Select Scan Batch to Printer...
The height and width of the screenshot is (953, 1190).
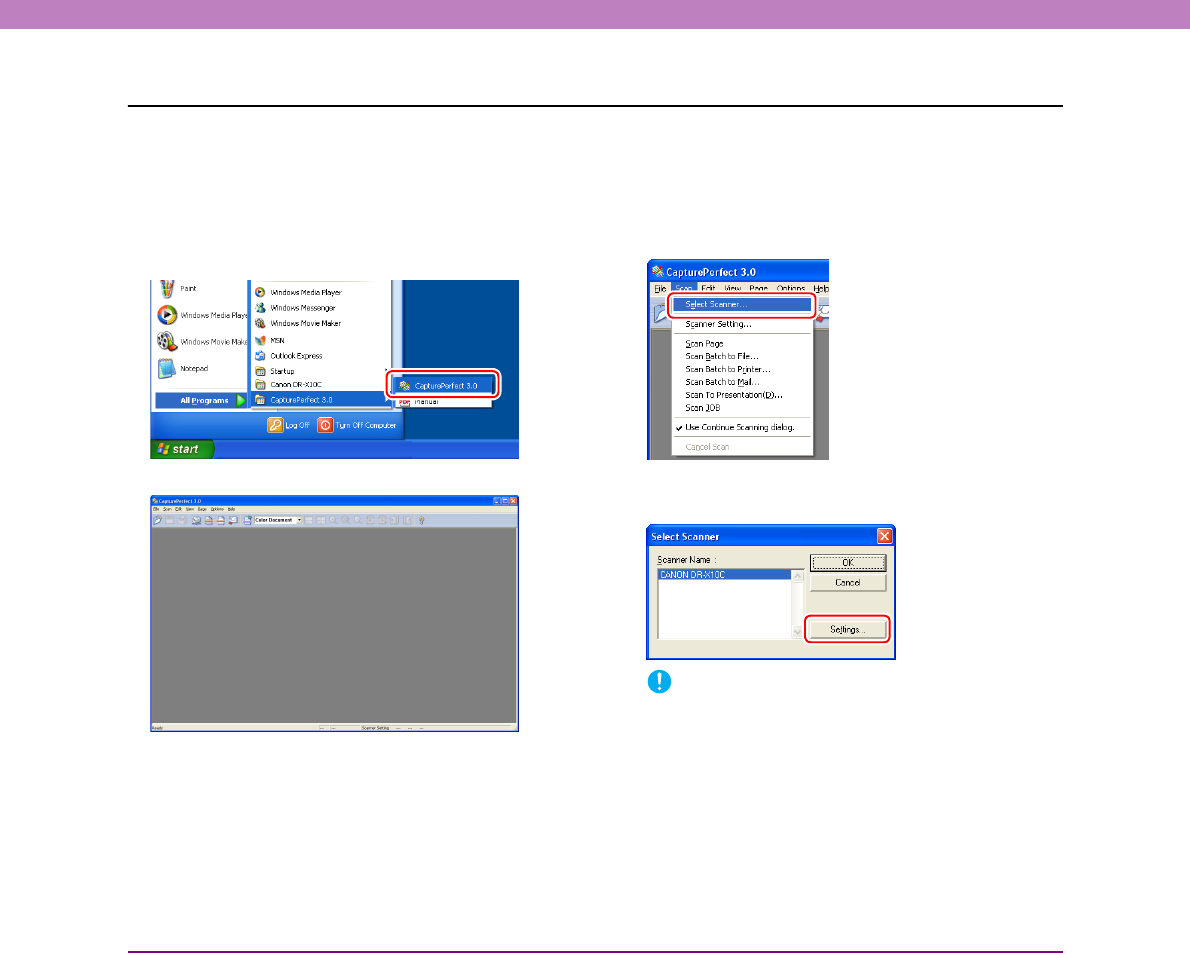(x=741, y=370)
